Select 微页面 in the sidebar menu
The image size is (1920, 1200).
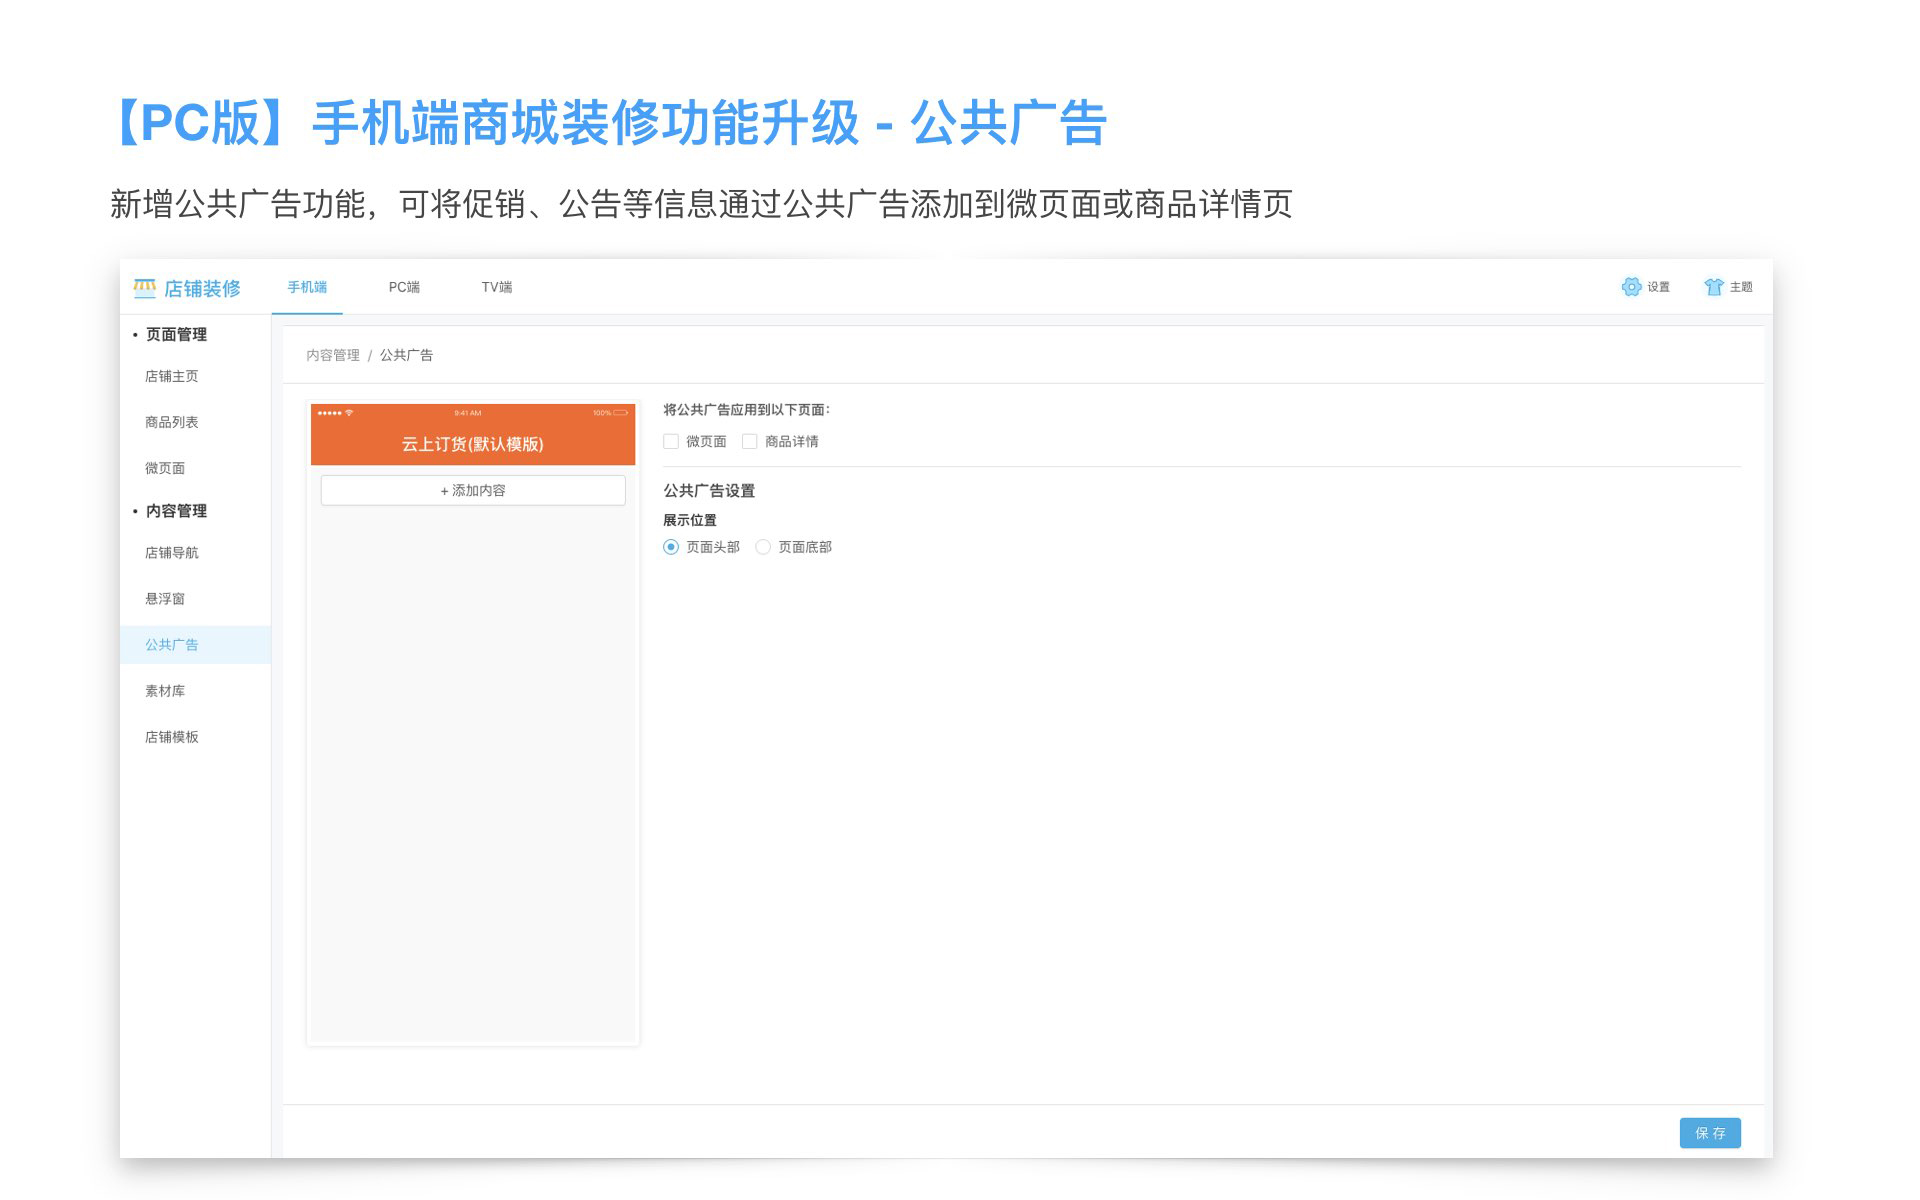[165, 468]
